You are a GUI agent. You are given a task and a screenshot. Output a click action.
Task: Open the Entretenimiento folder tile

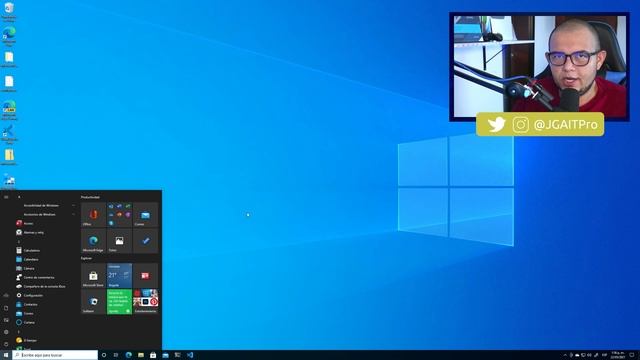pos(145,302)
